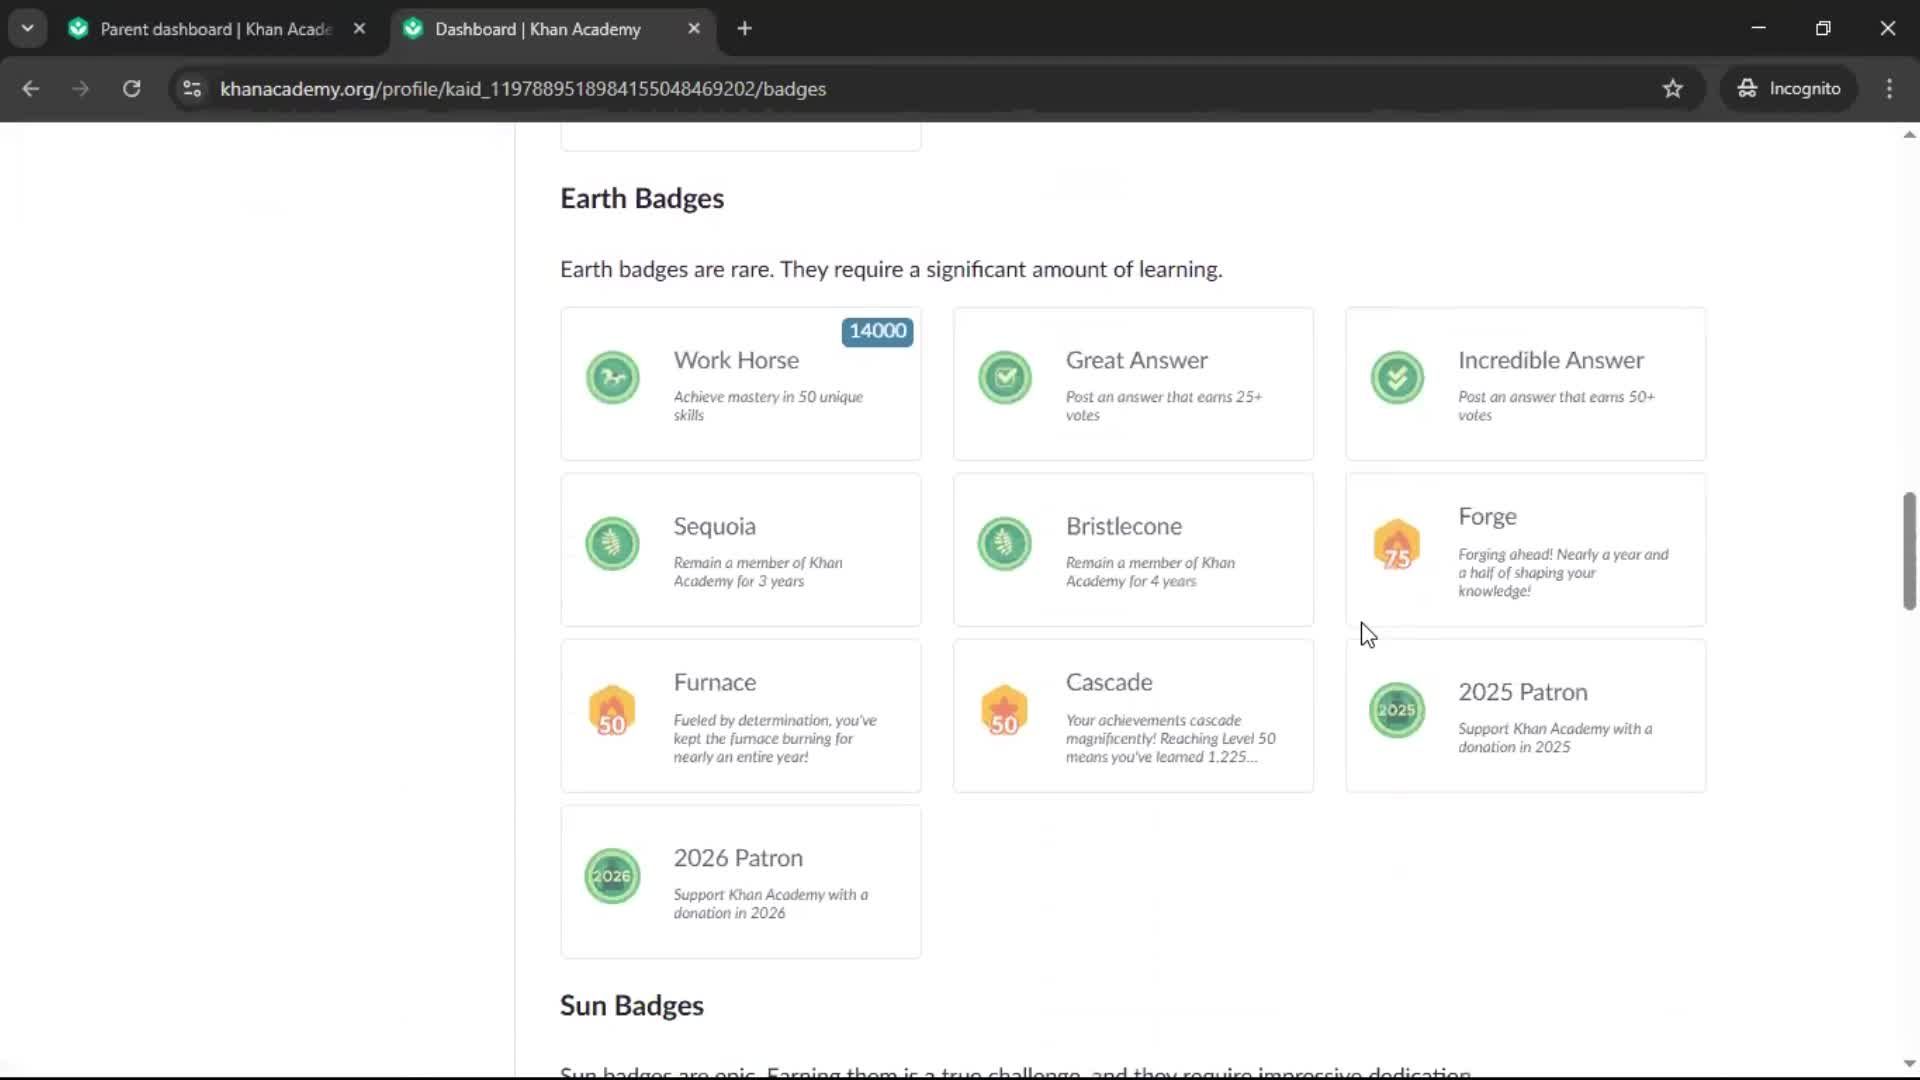Click the Furnace 50 badge icon
Image resolution: width=1920 pixels, height=1080 pixels.
tap(612, 711)
